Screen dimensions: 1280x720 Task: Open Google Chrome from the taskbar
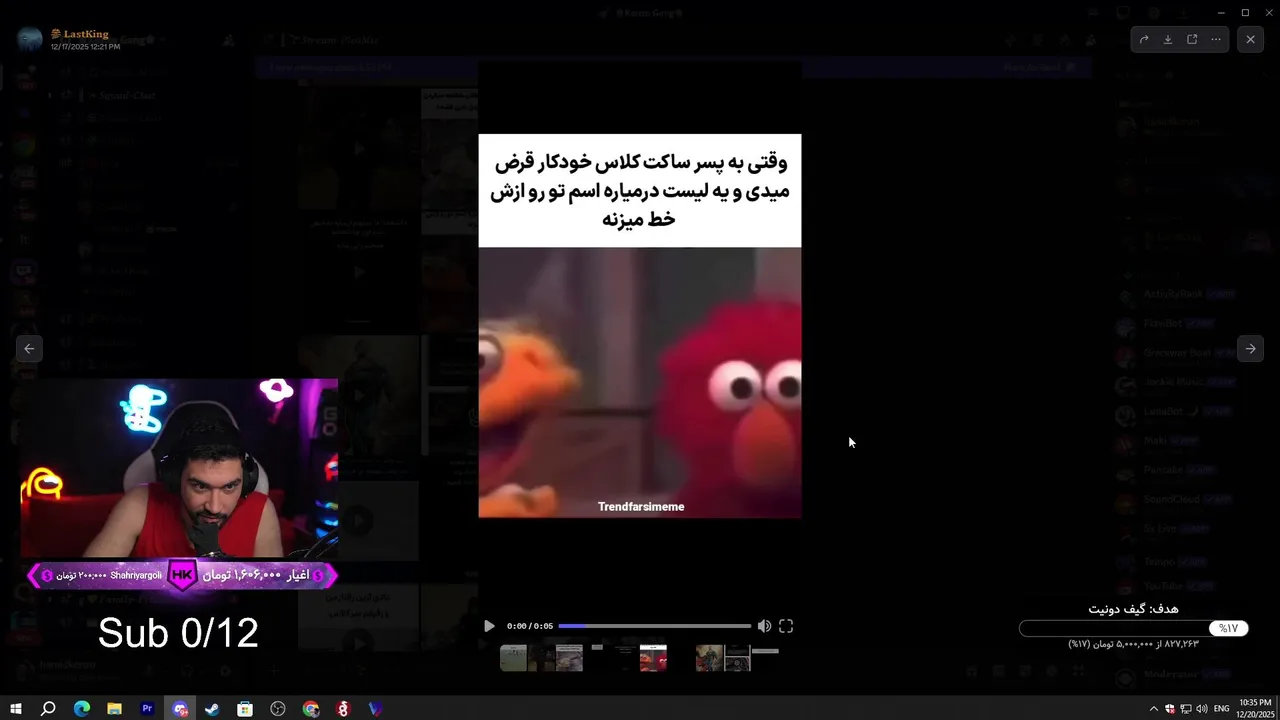(x=311, y=709)
